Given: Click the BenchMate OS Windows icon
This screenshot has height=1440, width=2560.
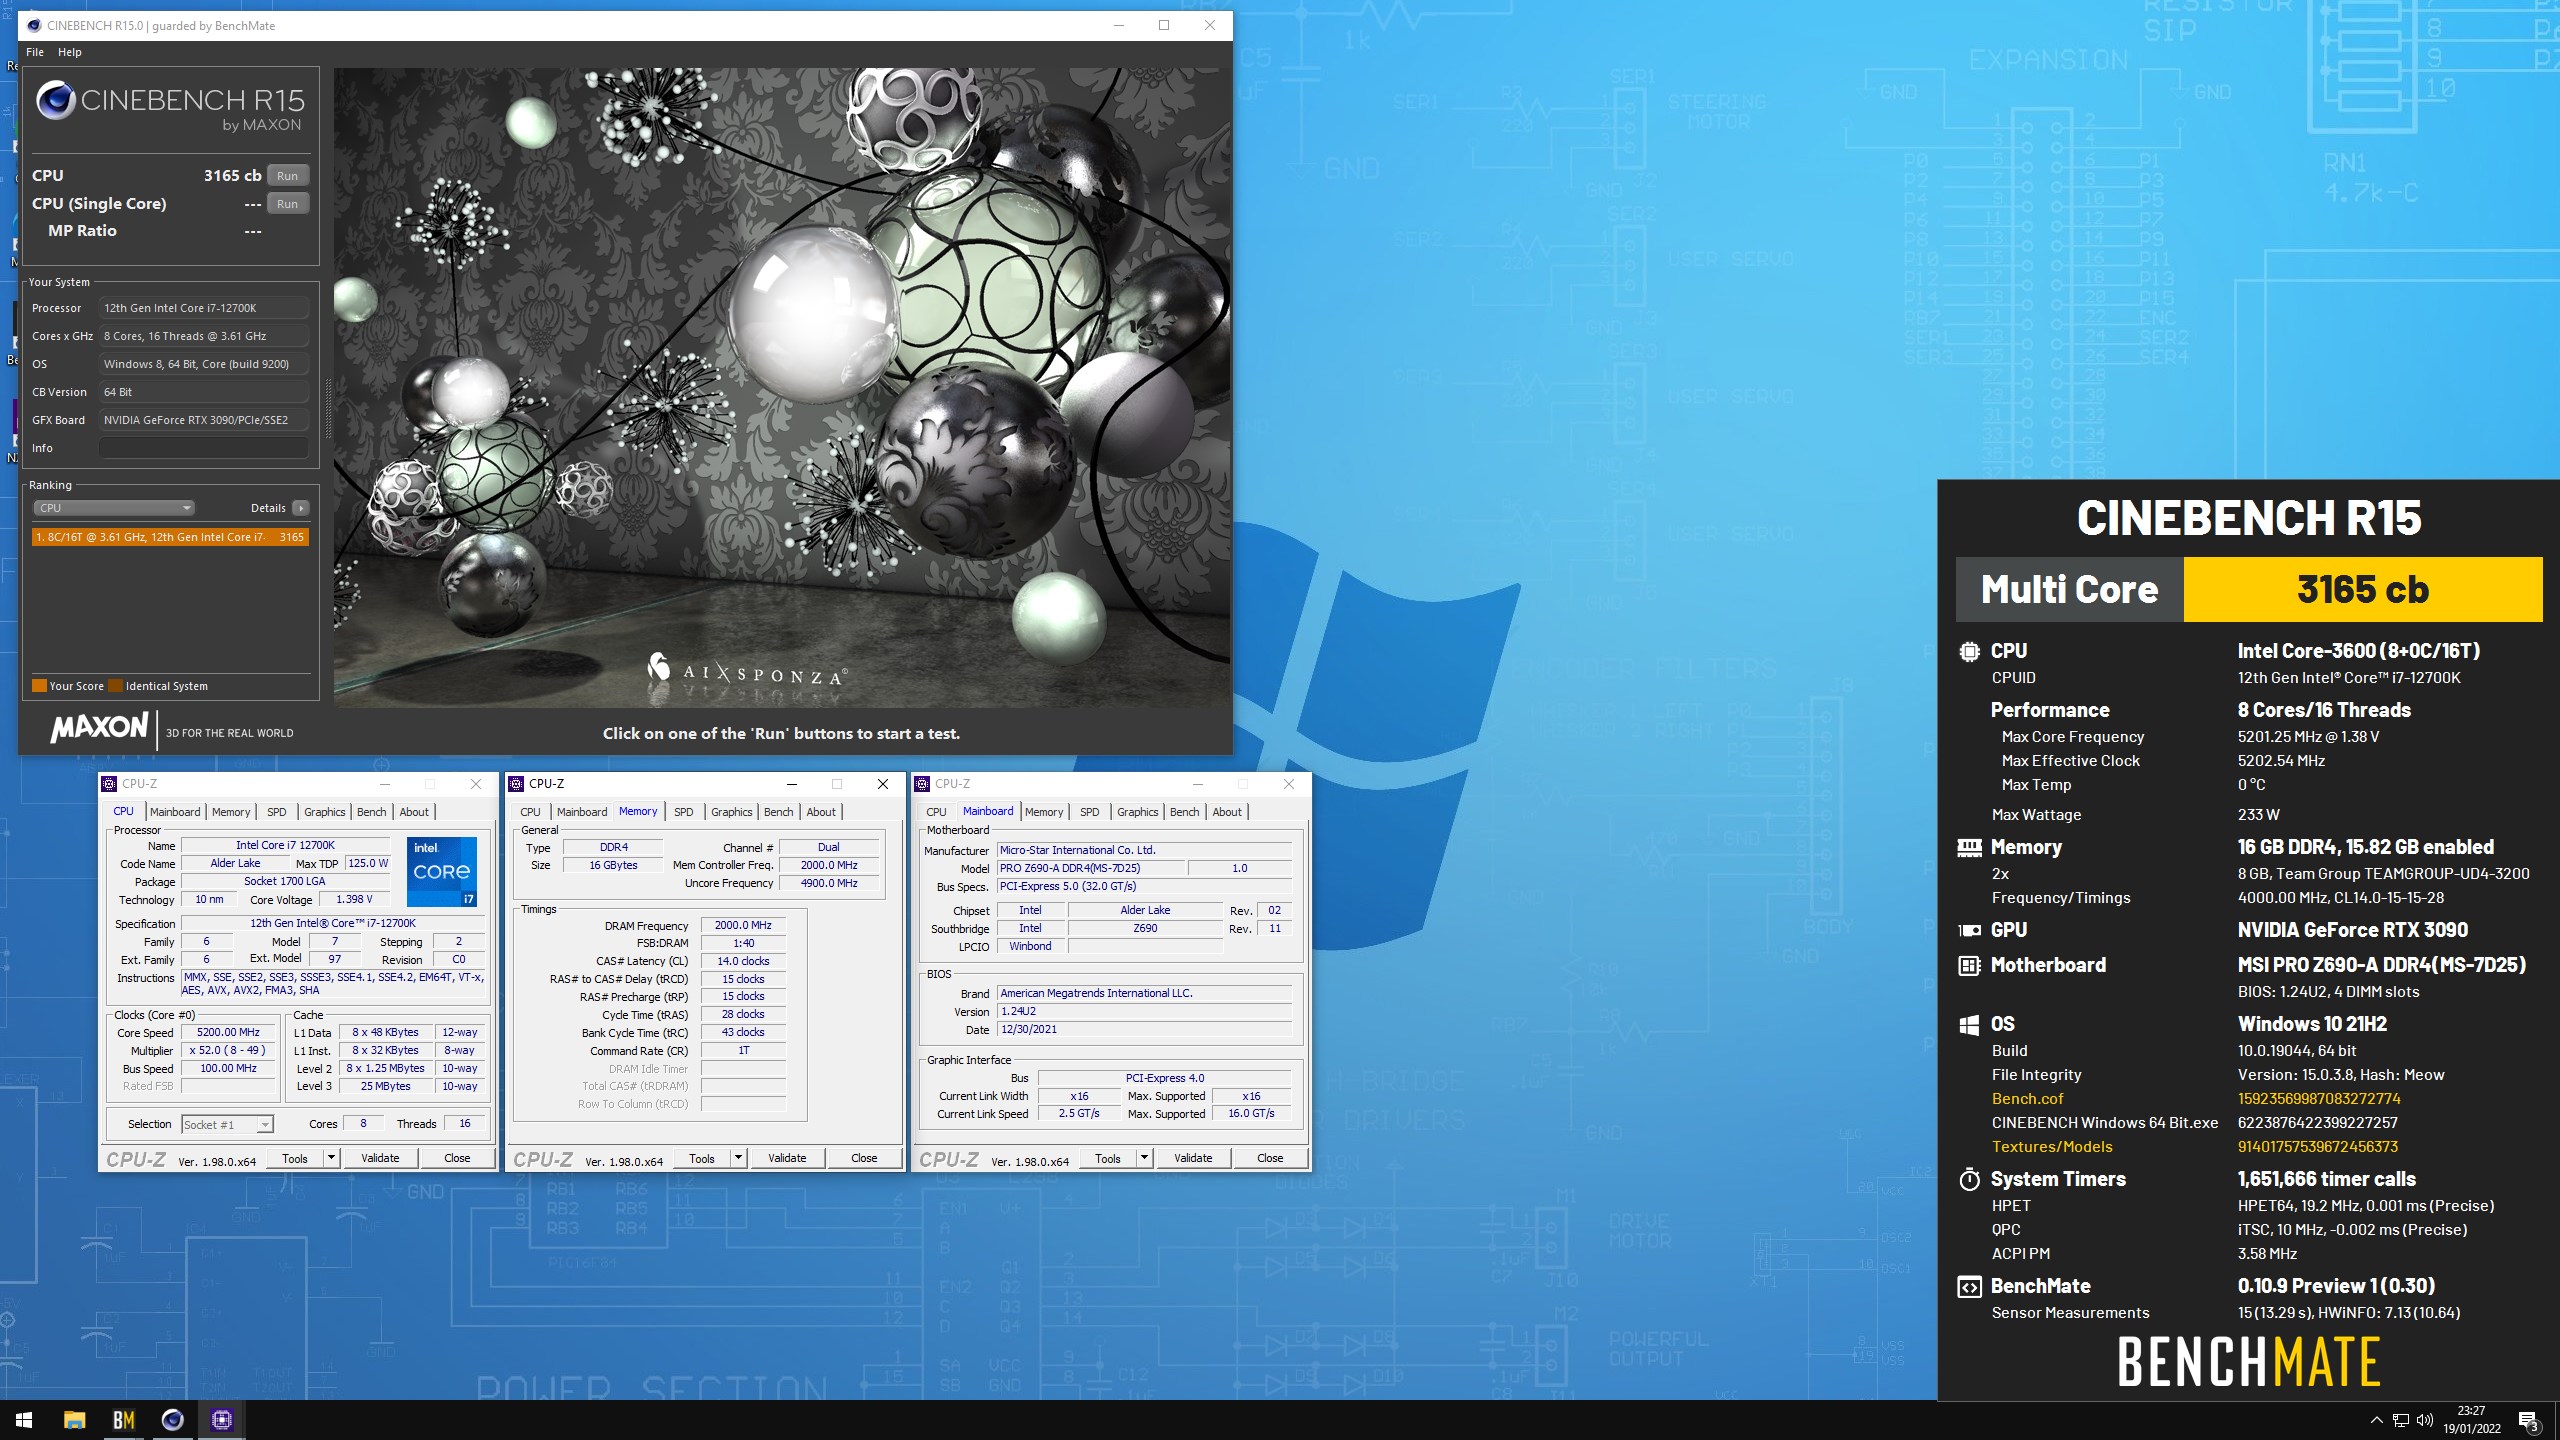Looking at the screenshot, I should pyautogui.click(x=1969, y=1024).
